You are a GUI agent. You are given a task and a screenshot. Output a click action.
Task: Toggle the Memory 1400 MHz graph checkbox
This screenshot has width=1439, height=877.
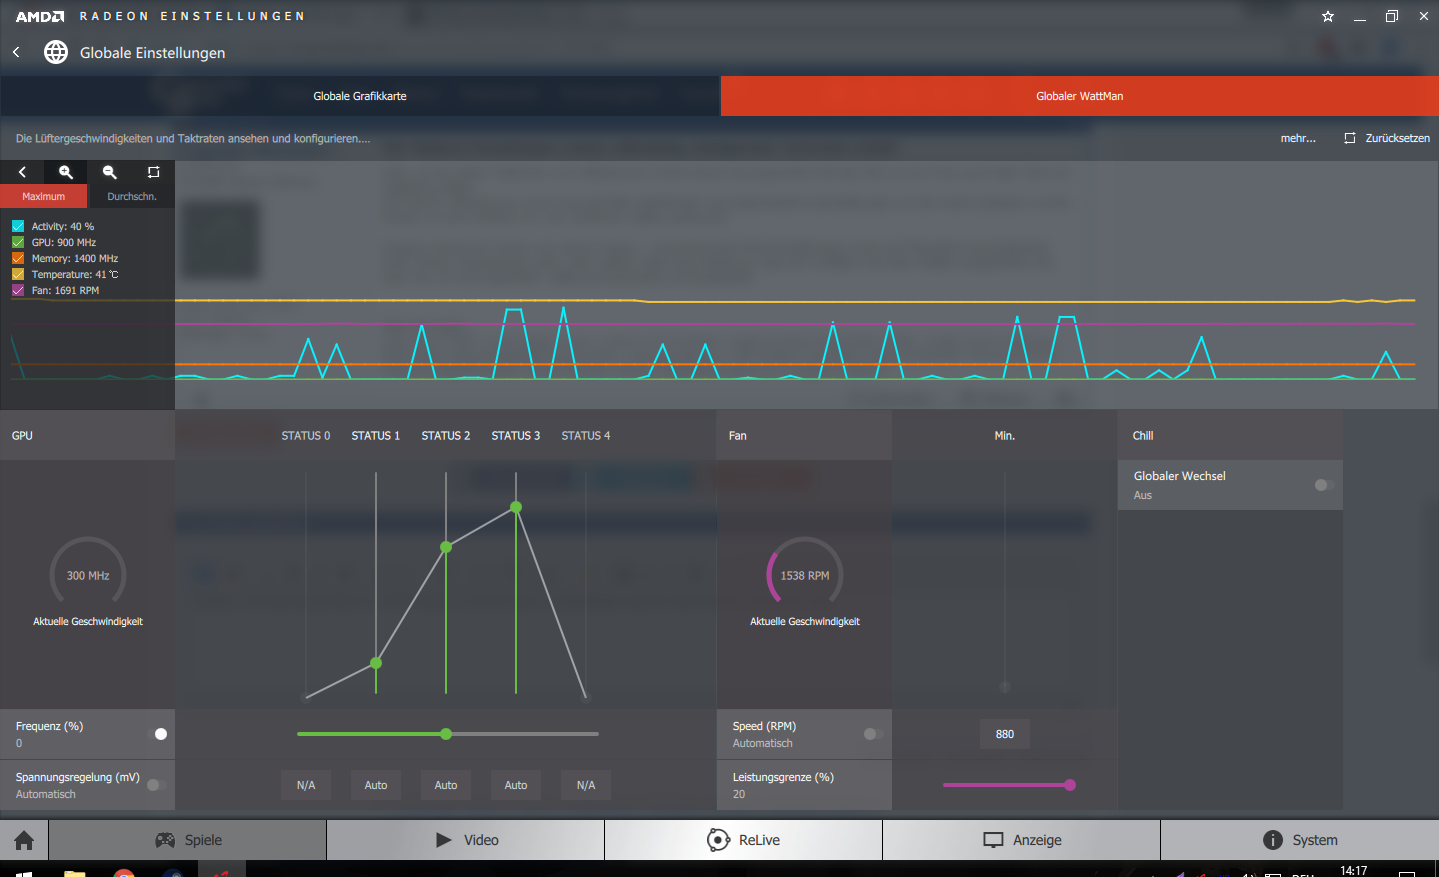[x=18, y=258]
